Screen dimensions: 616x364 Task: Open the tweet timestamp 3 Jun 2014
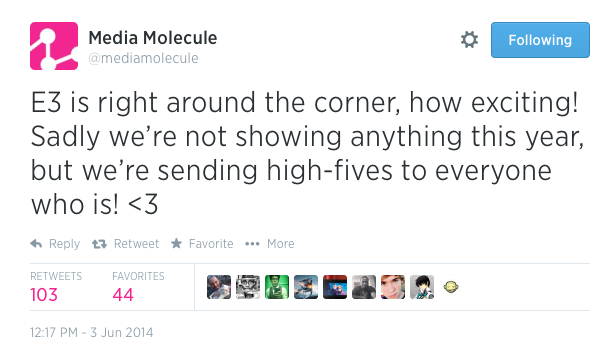point(92,333)
